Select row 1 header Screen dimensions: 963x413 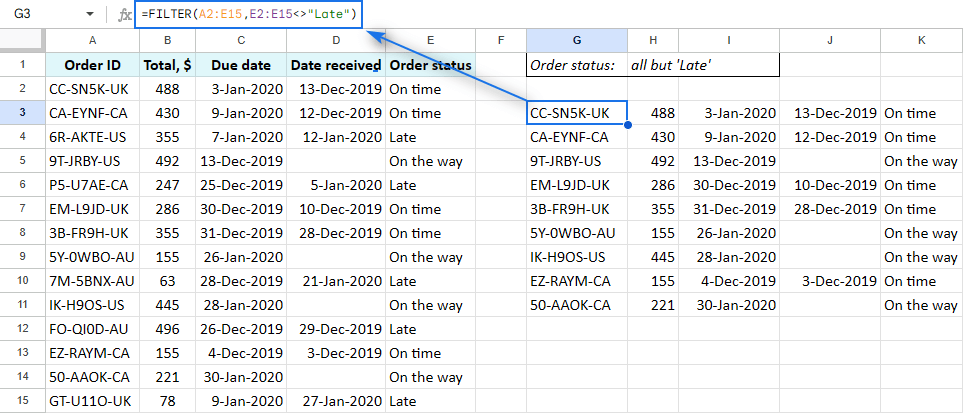[x=23, y=65]
